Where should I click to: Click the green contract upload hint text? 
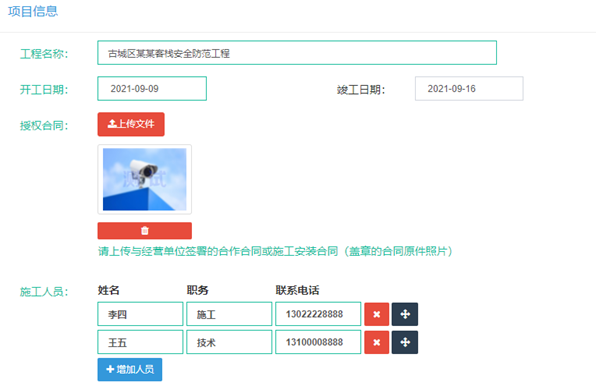276,251
